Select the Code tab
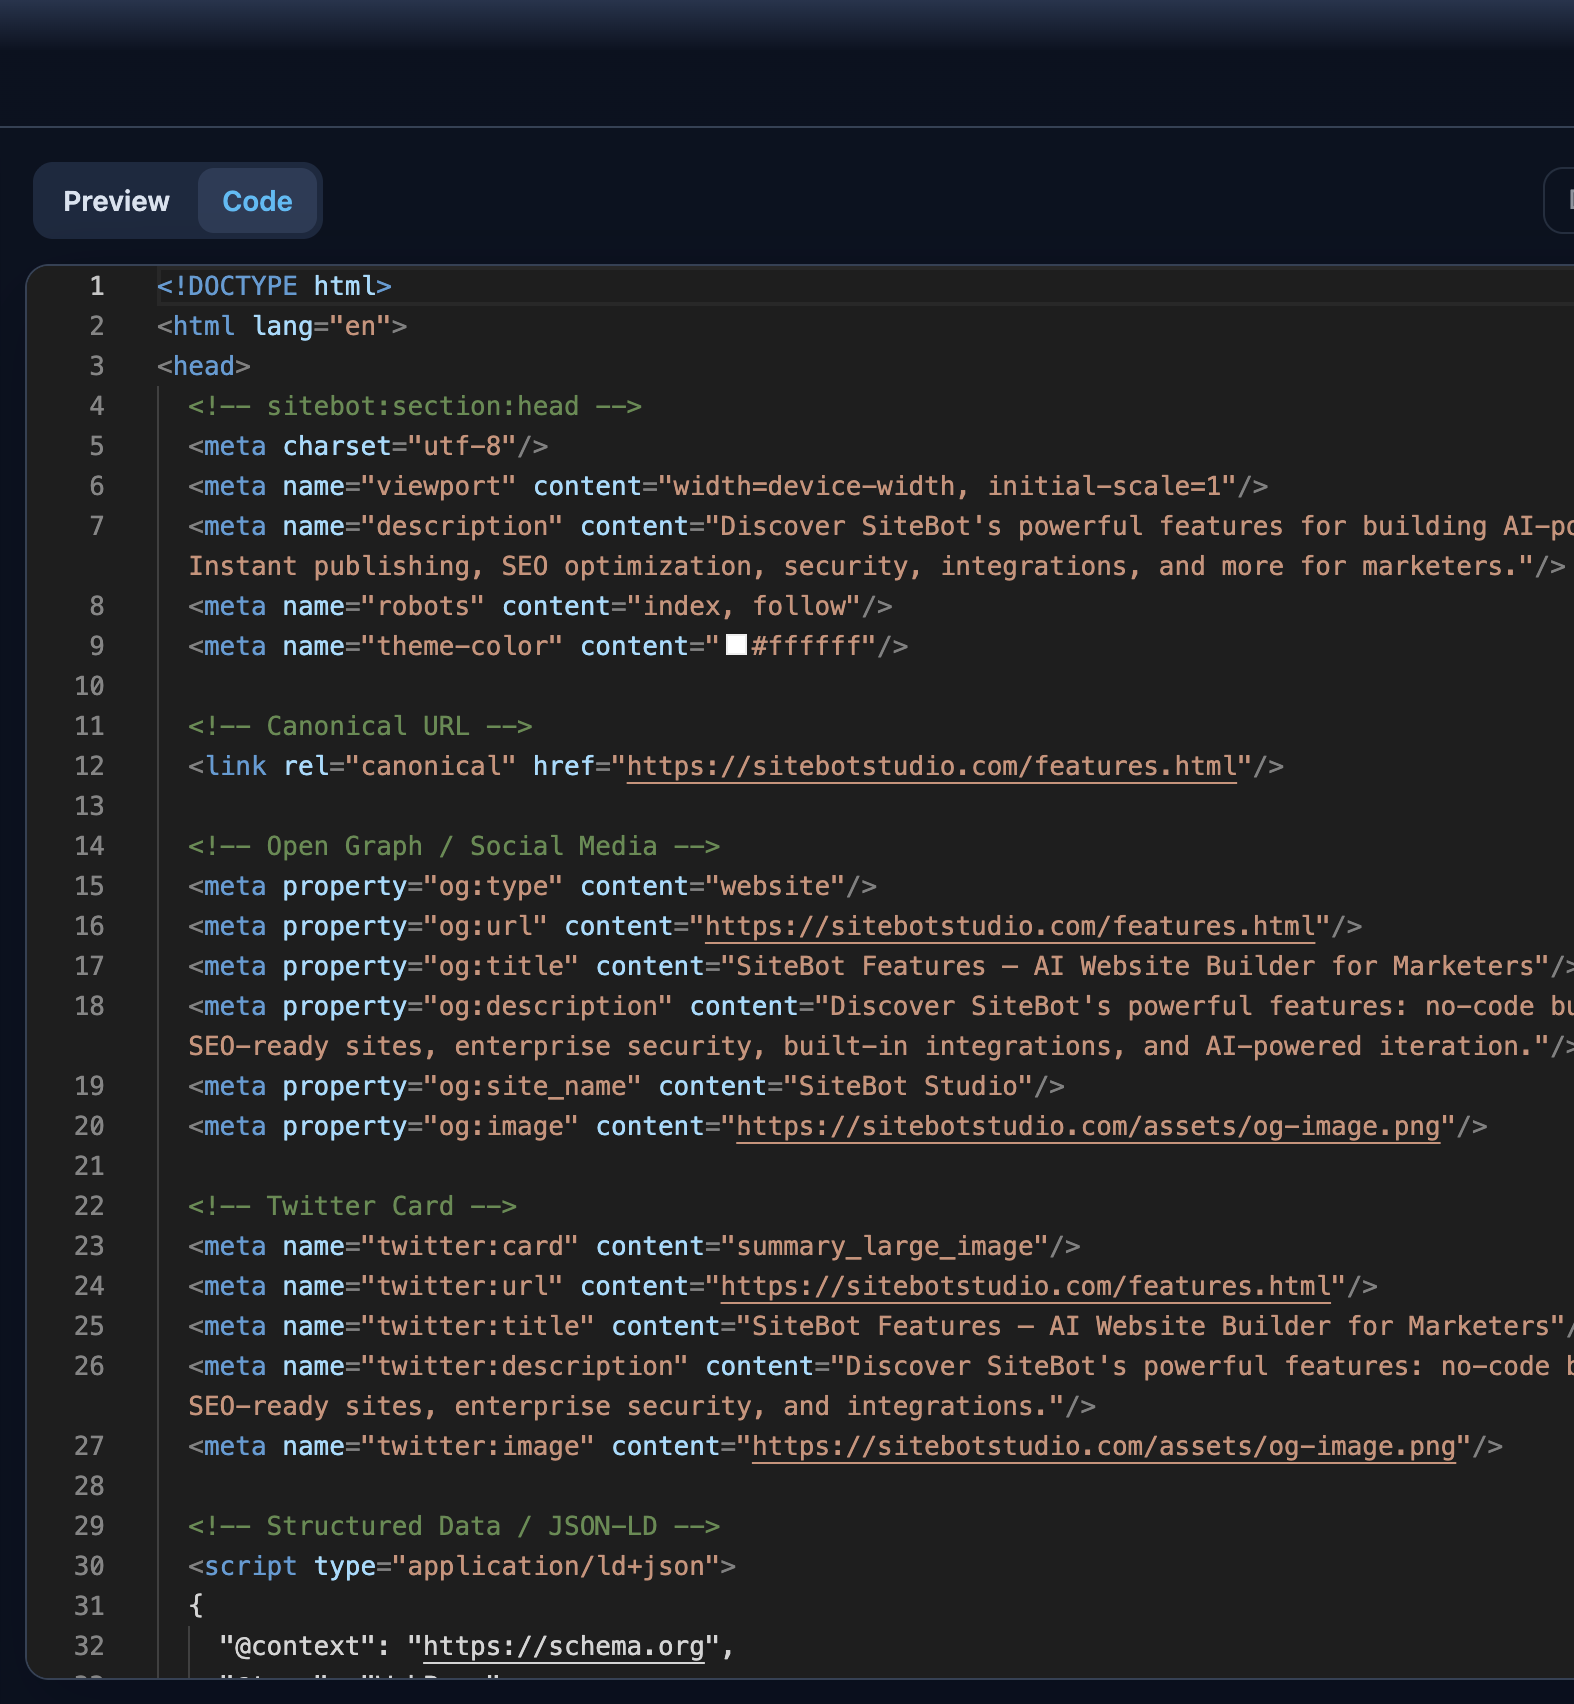This screenshot has width=1574, height=1704. pos(257,201)
